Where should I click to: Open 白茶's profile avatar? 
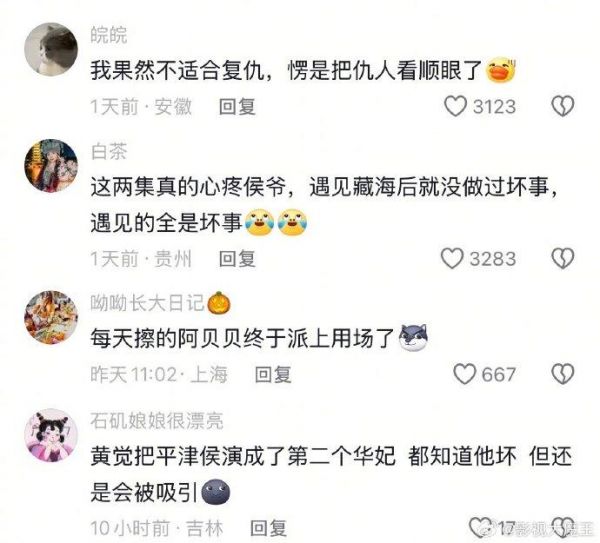coord(51,165)
